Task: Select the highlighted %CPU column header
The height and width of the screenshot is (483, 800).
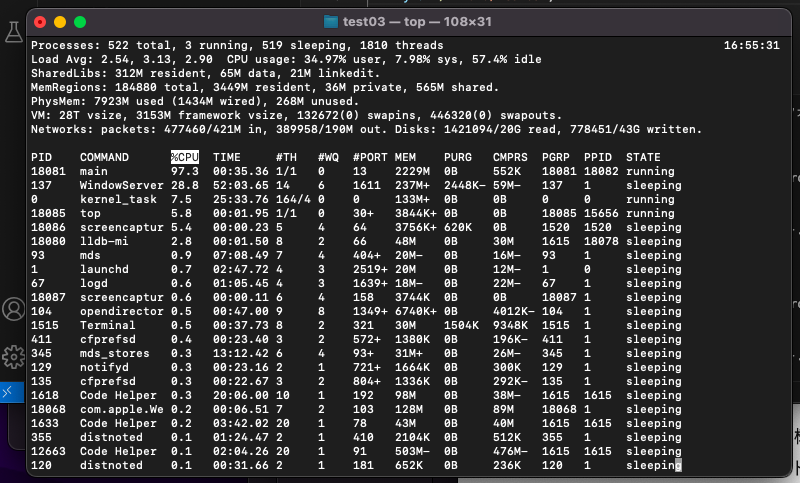Action: pyautogui.click(x=185, y=157)
